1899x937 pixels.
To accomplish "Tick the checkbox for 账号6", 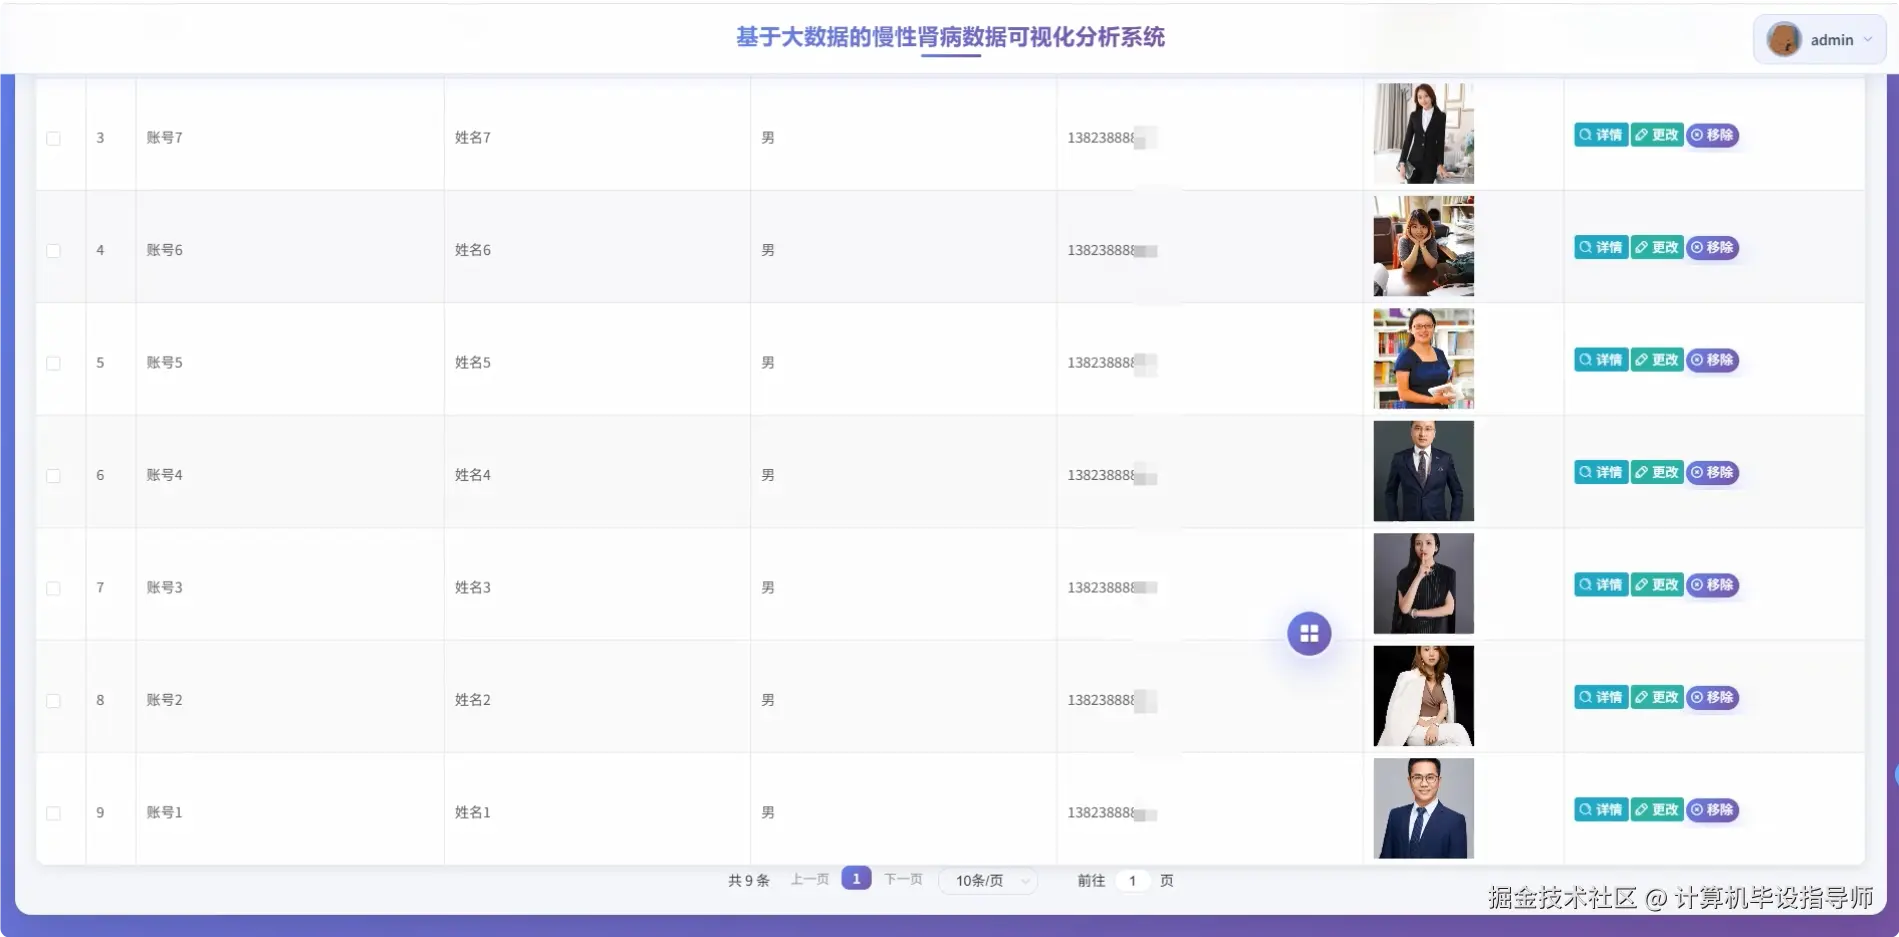I will pyautogui.click(x=53, y=251).
